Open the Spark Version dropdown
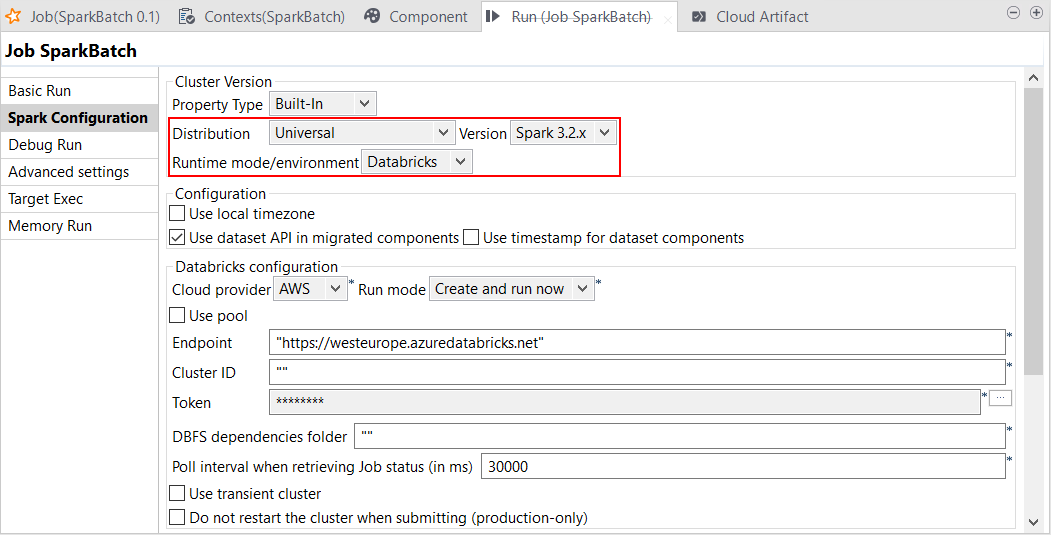Viewport: 1051px width, 535px height. tap(563, 133)
